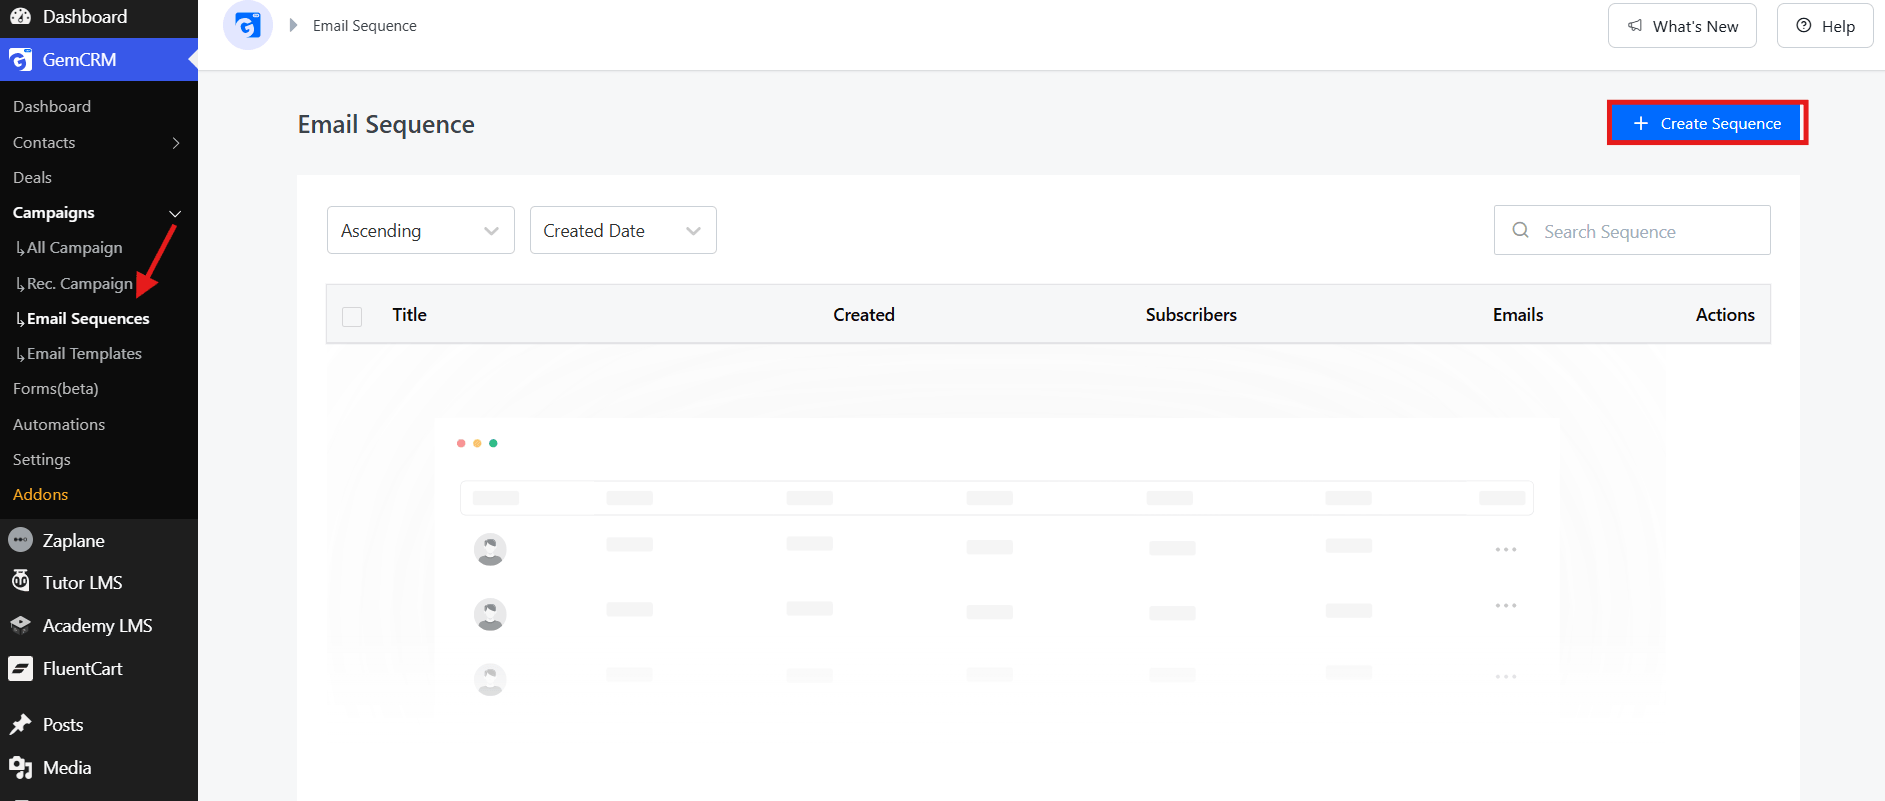Screen dimensions: 1885x801
Task: Open GemCRM Dashboard submenu item
Action: [x=52, y=107]
